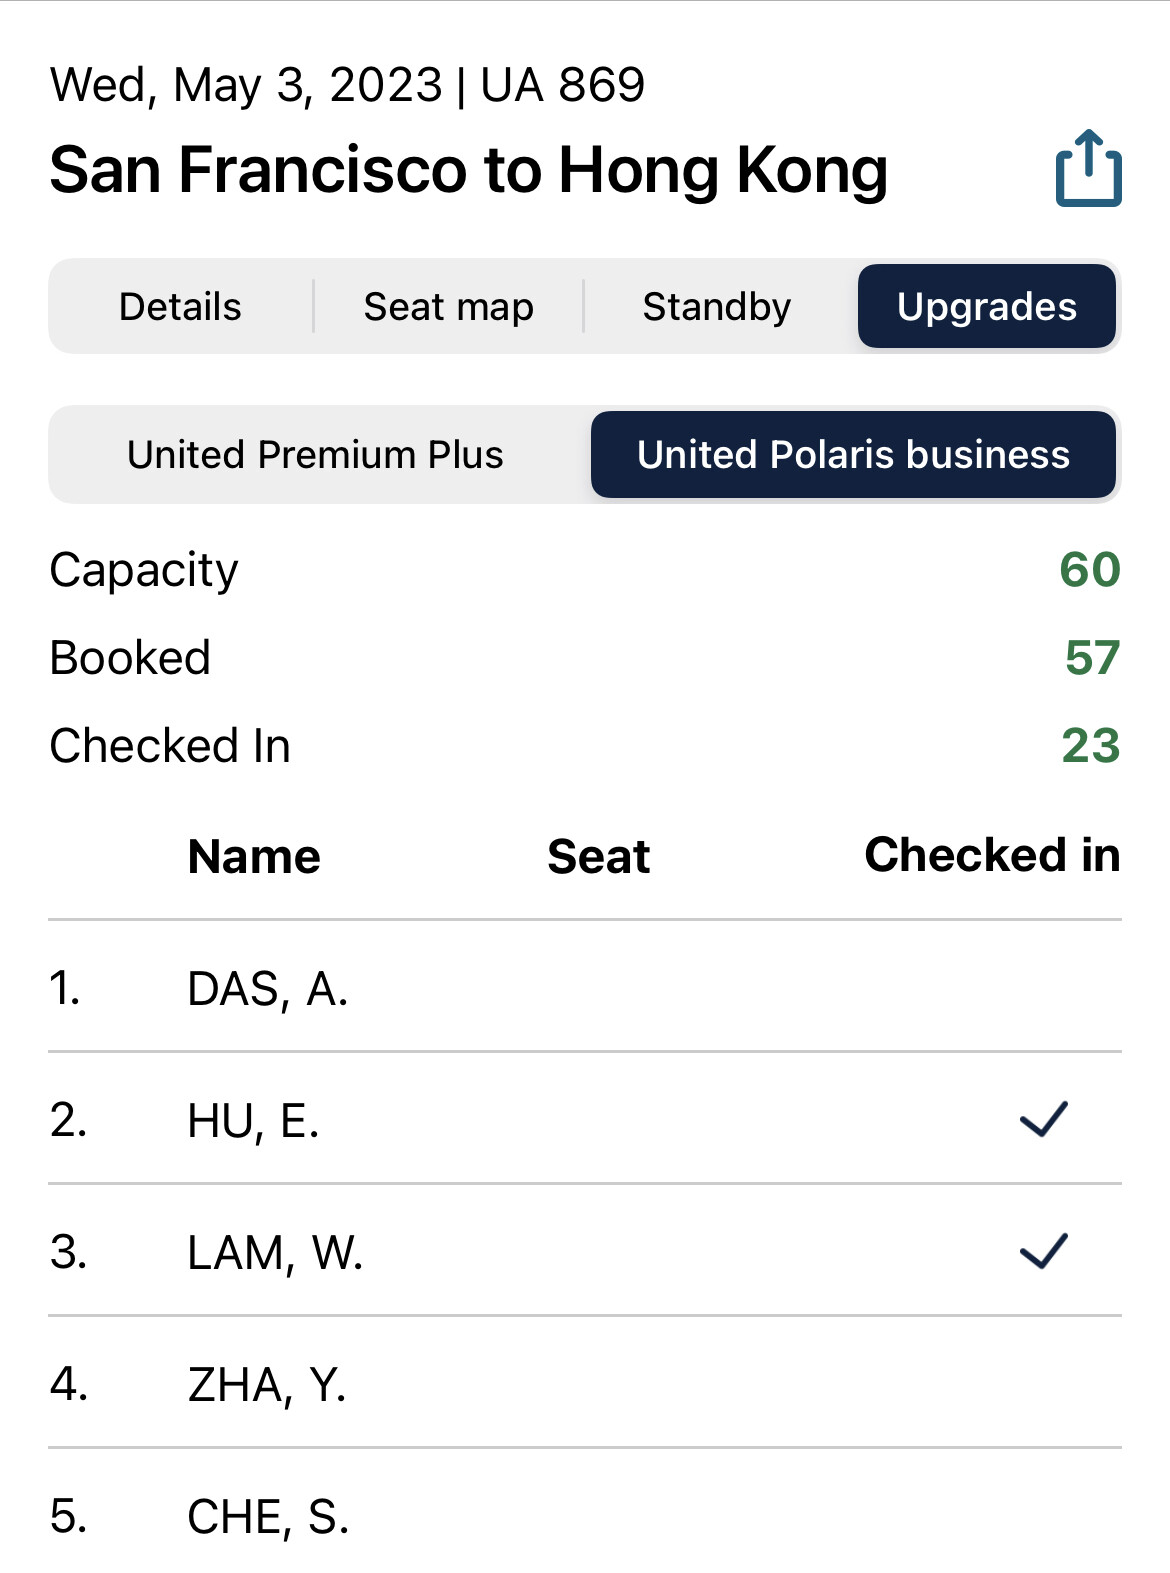Open the Seat map tab
1170x1573 pixels.
click(448, 307)
